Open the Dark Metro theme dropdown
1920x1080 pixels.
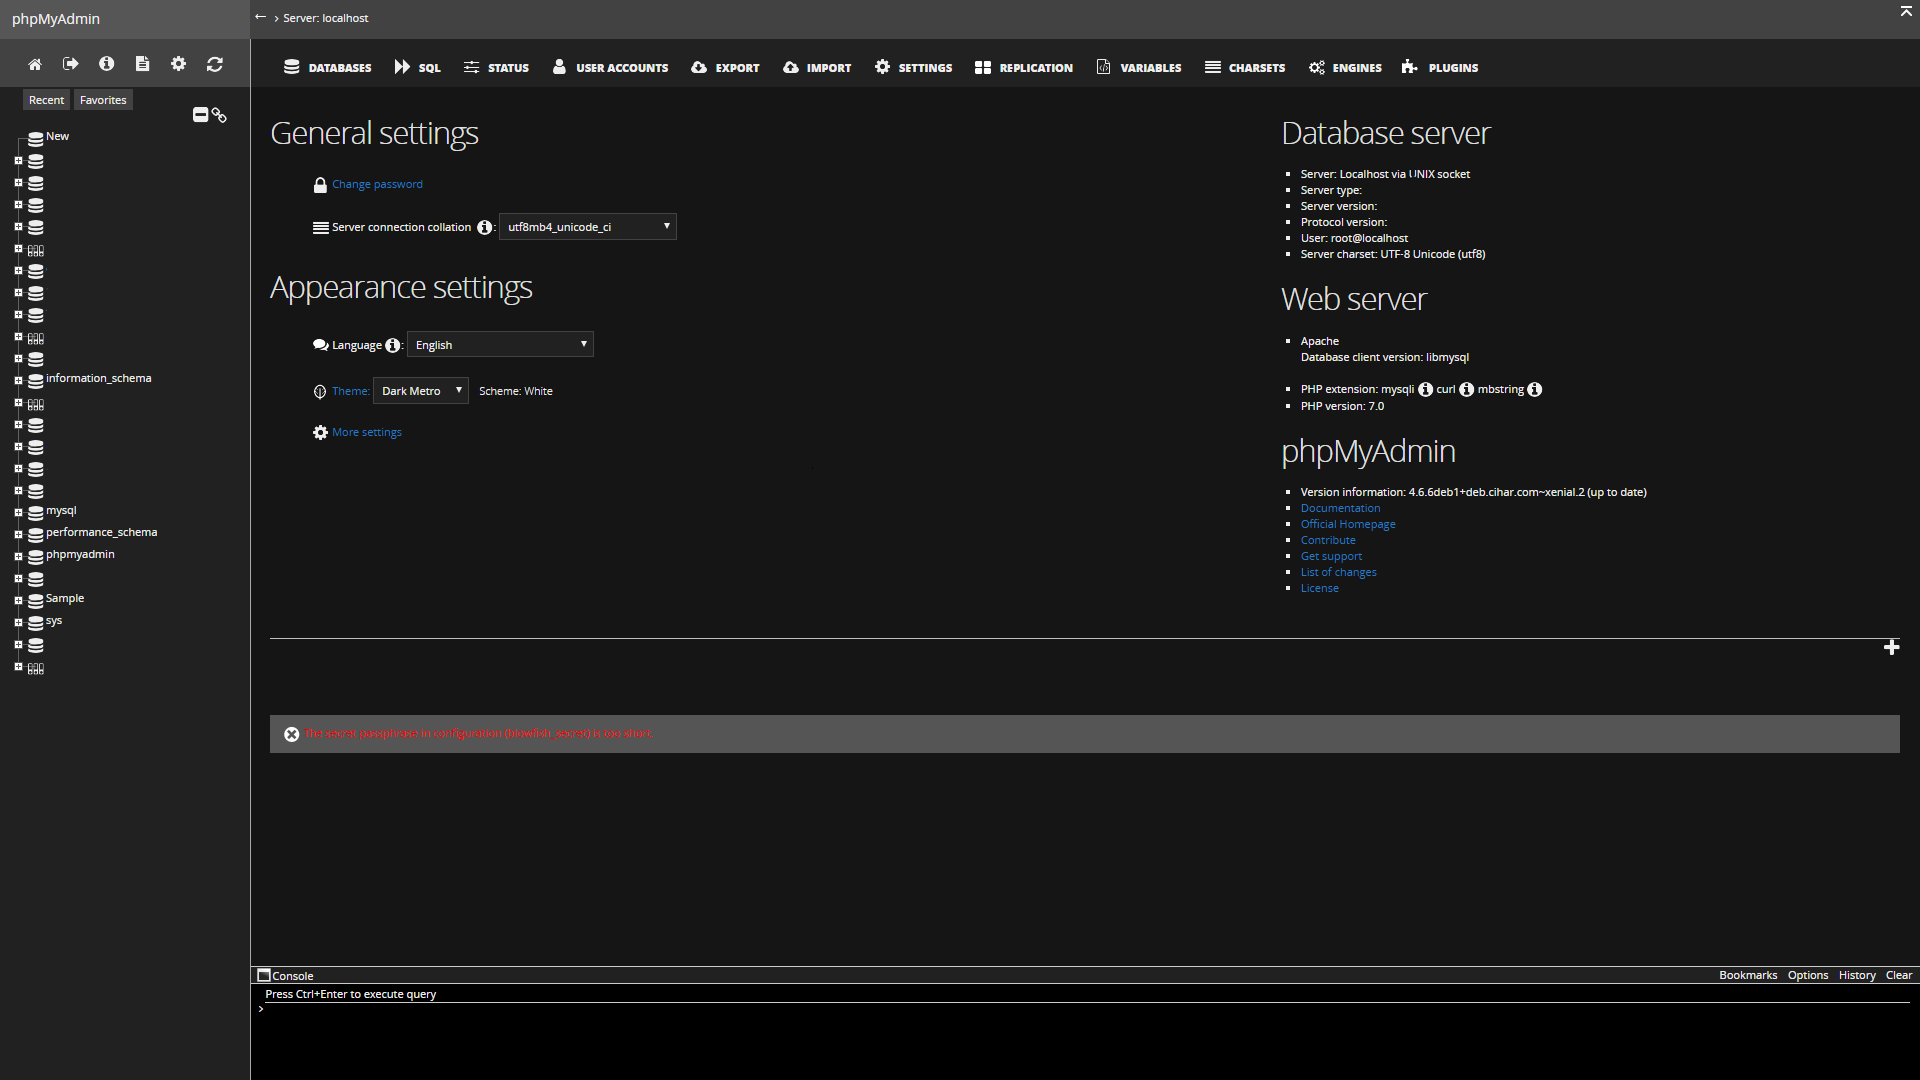pyautogui.click(x=420, y=391)
